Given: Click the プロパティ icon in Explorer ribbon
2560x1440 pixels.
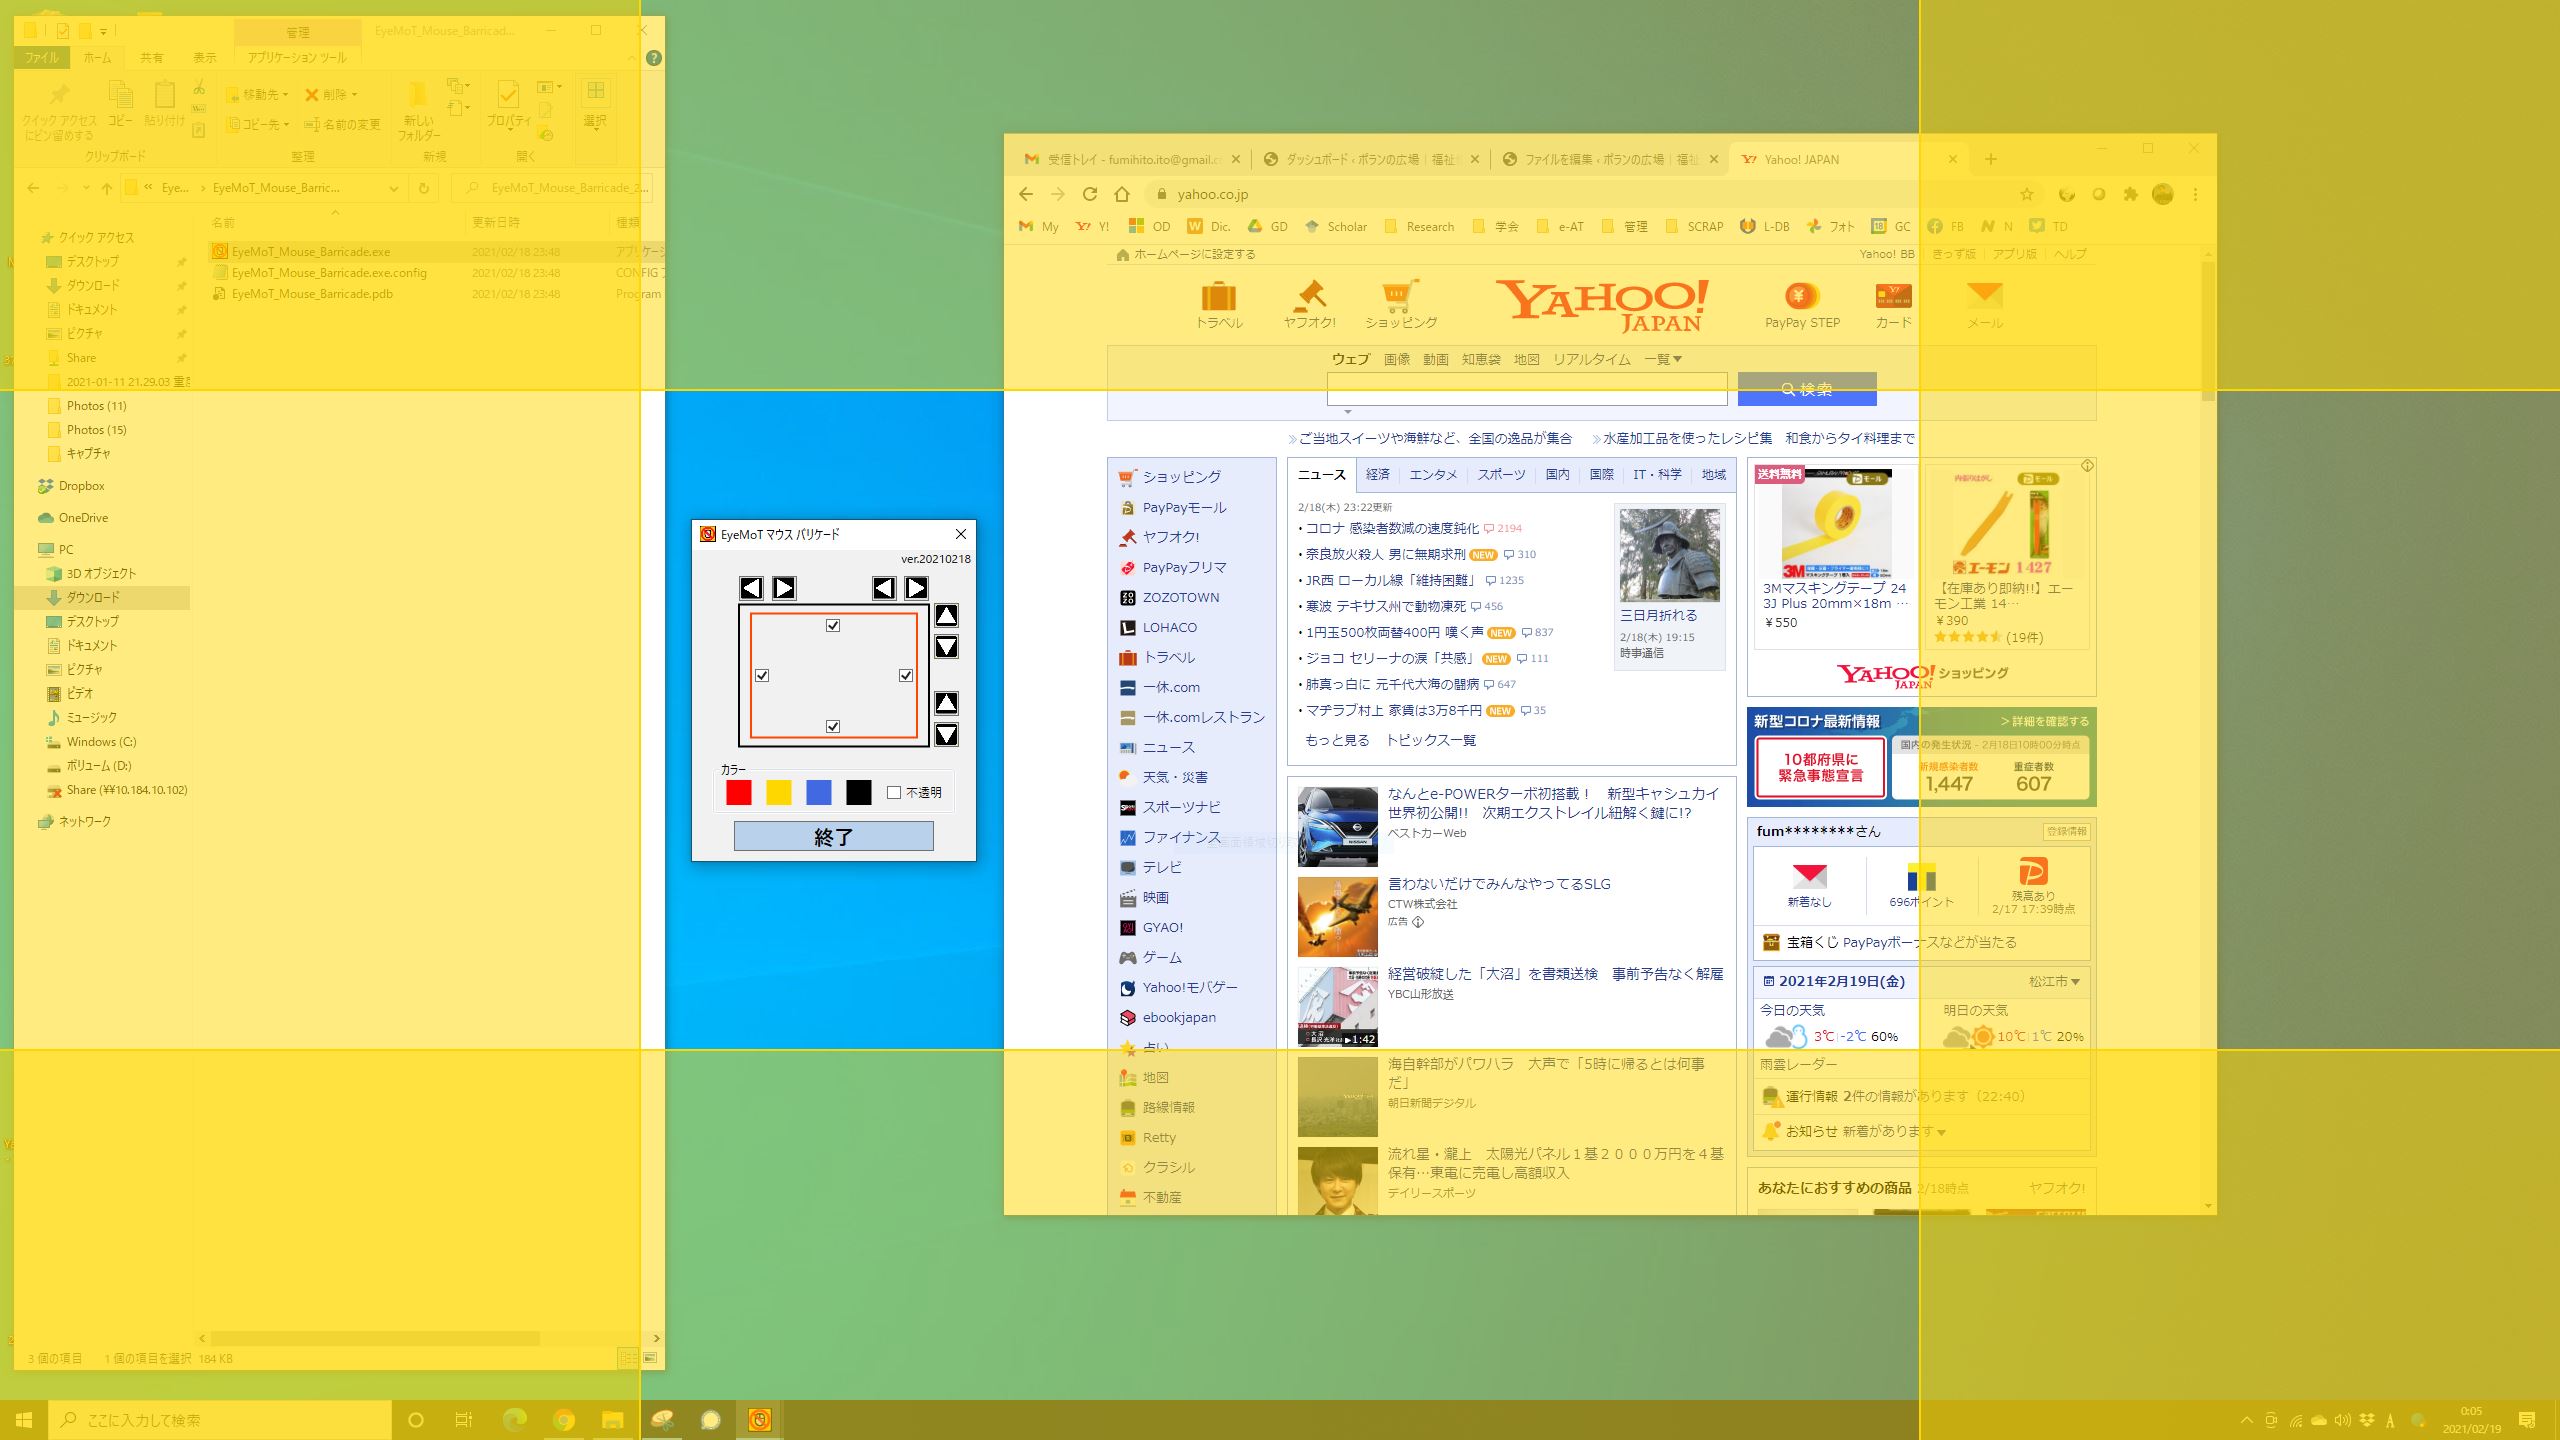Looking at the screenshot, I should [x=509, y=106].
